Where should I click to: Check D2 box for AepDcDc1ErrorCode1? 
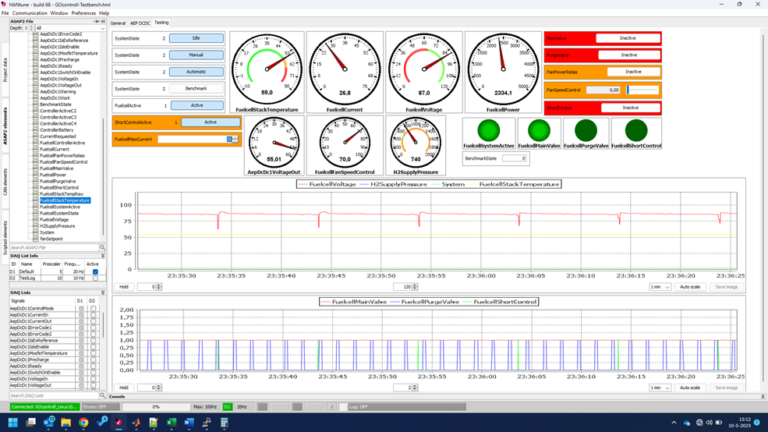[x=93, y=328]
